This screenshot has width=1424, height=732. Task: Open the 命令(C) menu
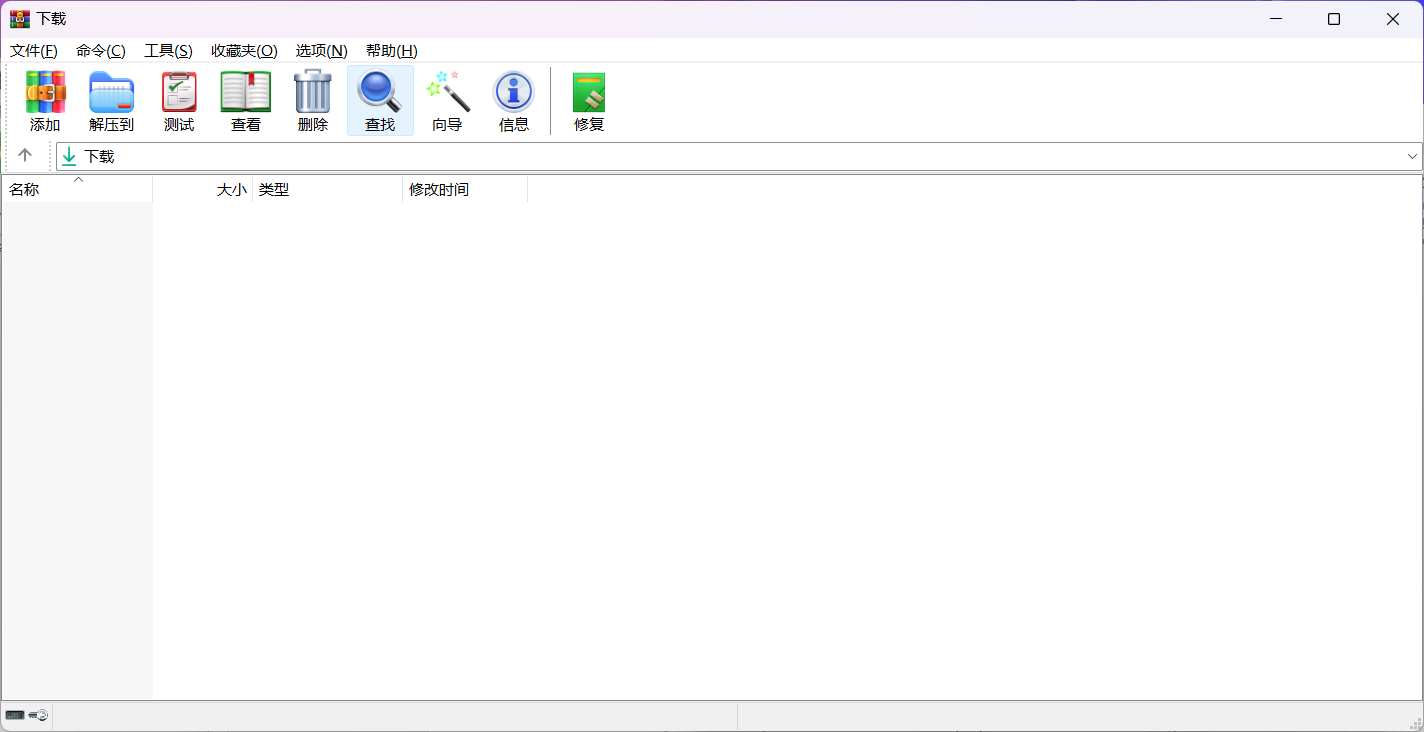(x=101, y=51)
